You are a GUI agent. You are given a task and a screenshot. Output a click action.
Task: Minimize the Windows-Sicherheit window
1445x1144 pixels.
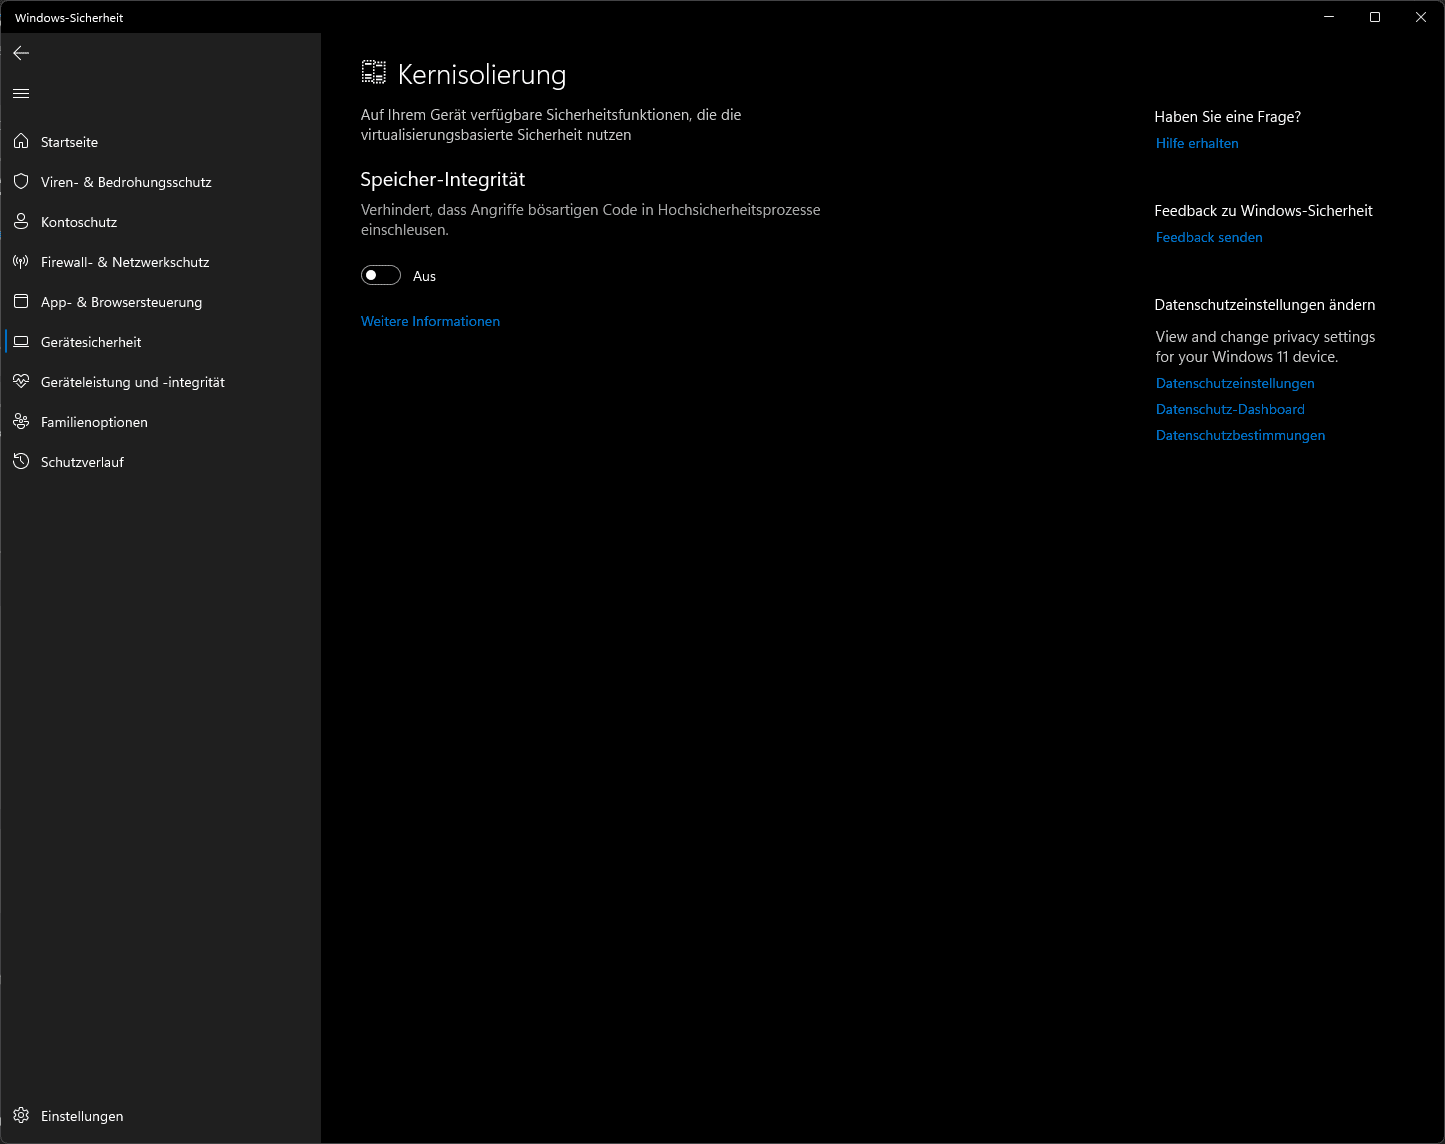1329,17
